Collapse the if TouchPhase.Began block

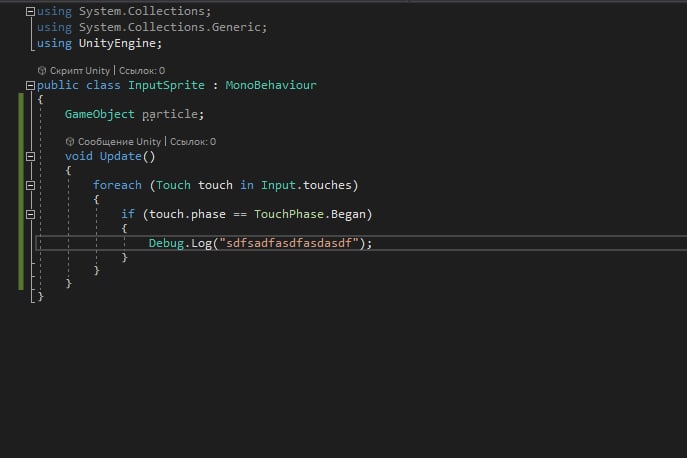tap(30, 214)
